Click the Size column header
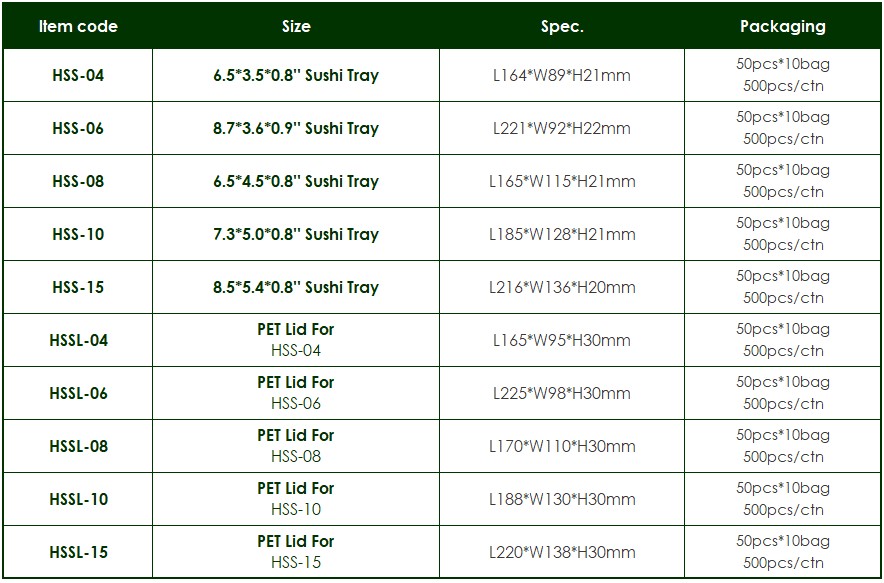884x583 pixels. click(296, 27)
